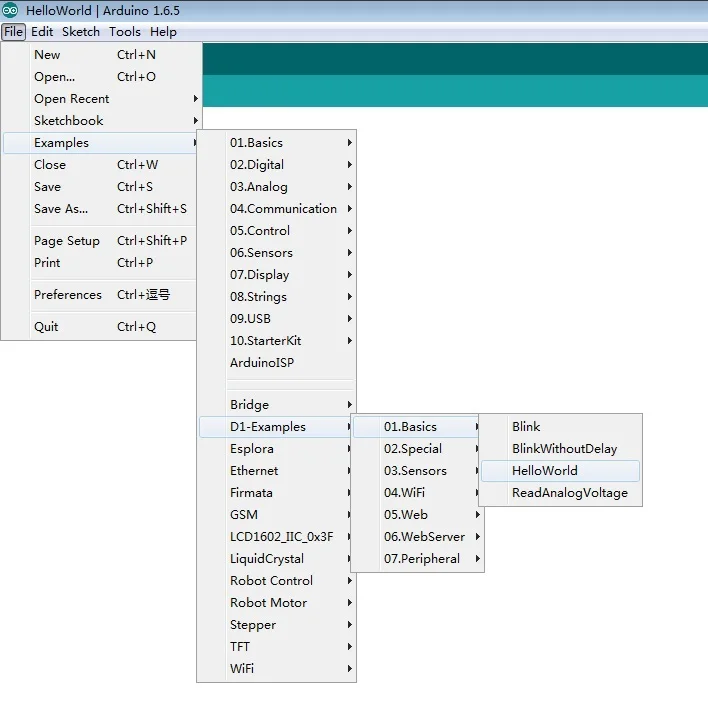Expand 05.Web under D1-Examples
Screen dimensions: 708x718
point(418,514)
